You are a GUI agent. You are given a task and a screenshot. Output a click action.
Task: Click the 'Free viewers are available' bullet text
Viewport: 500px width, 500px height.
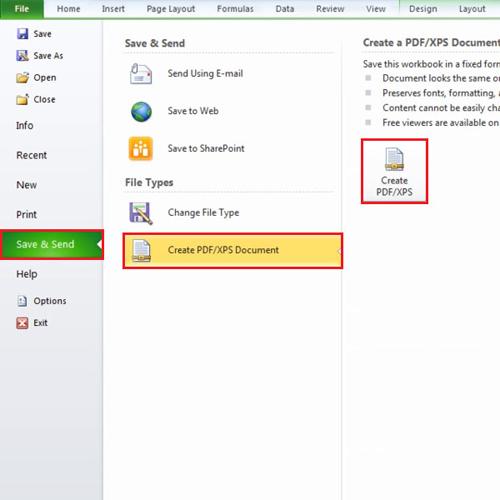[x=441, y=123]
